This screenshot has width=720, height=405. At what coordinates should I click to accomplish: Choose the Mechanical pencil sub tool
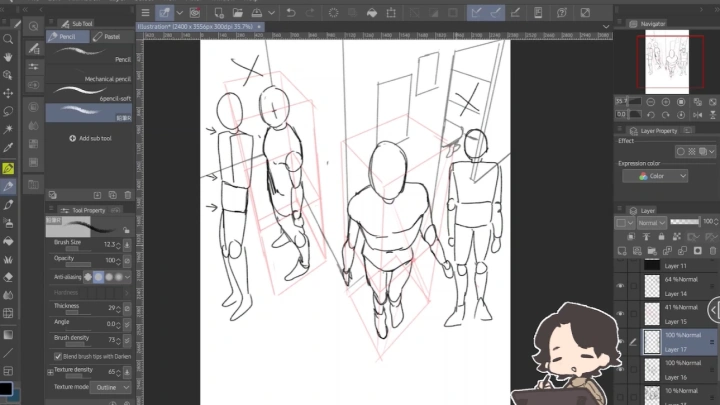90,74
